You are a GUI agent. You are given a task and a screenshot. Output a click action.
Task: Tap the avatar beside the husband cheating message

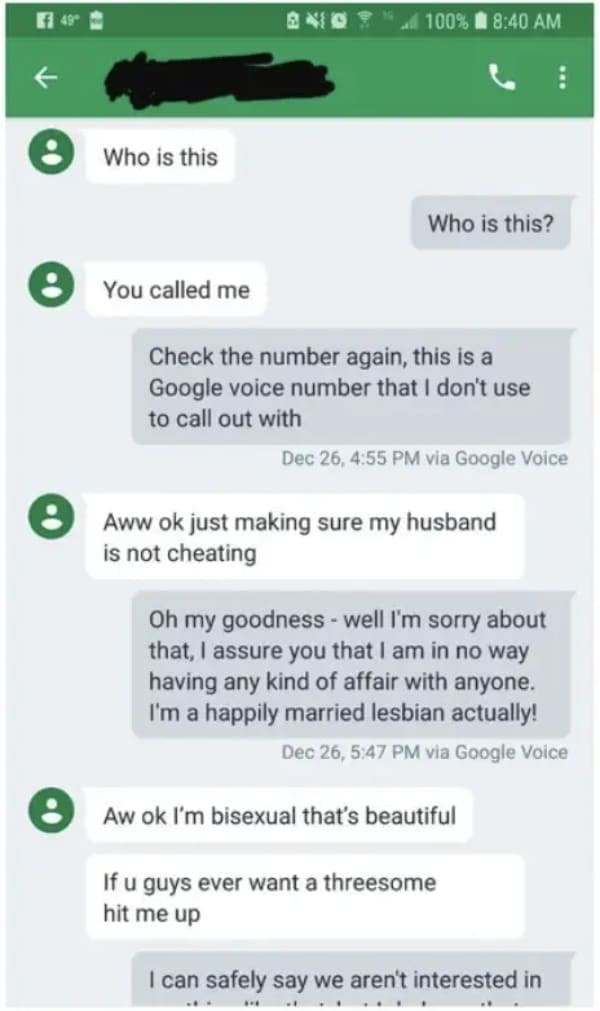(51, 516)
